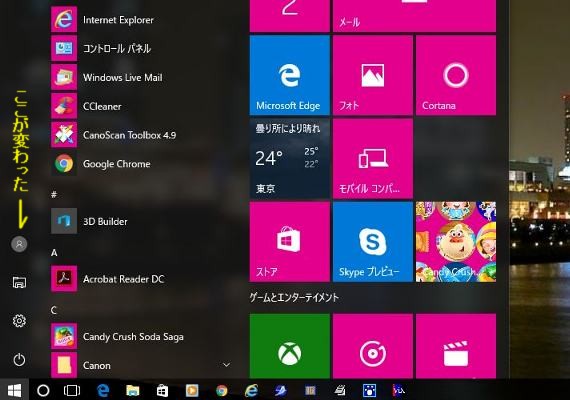Open 3D Builder app

point(142,221)
